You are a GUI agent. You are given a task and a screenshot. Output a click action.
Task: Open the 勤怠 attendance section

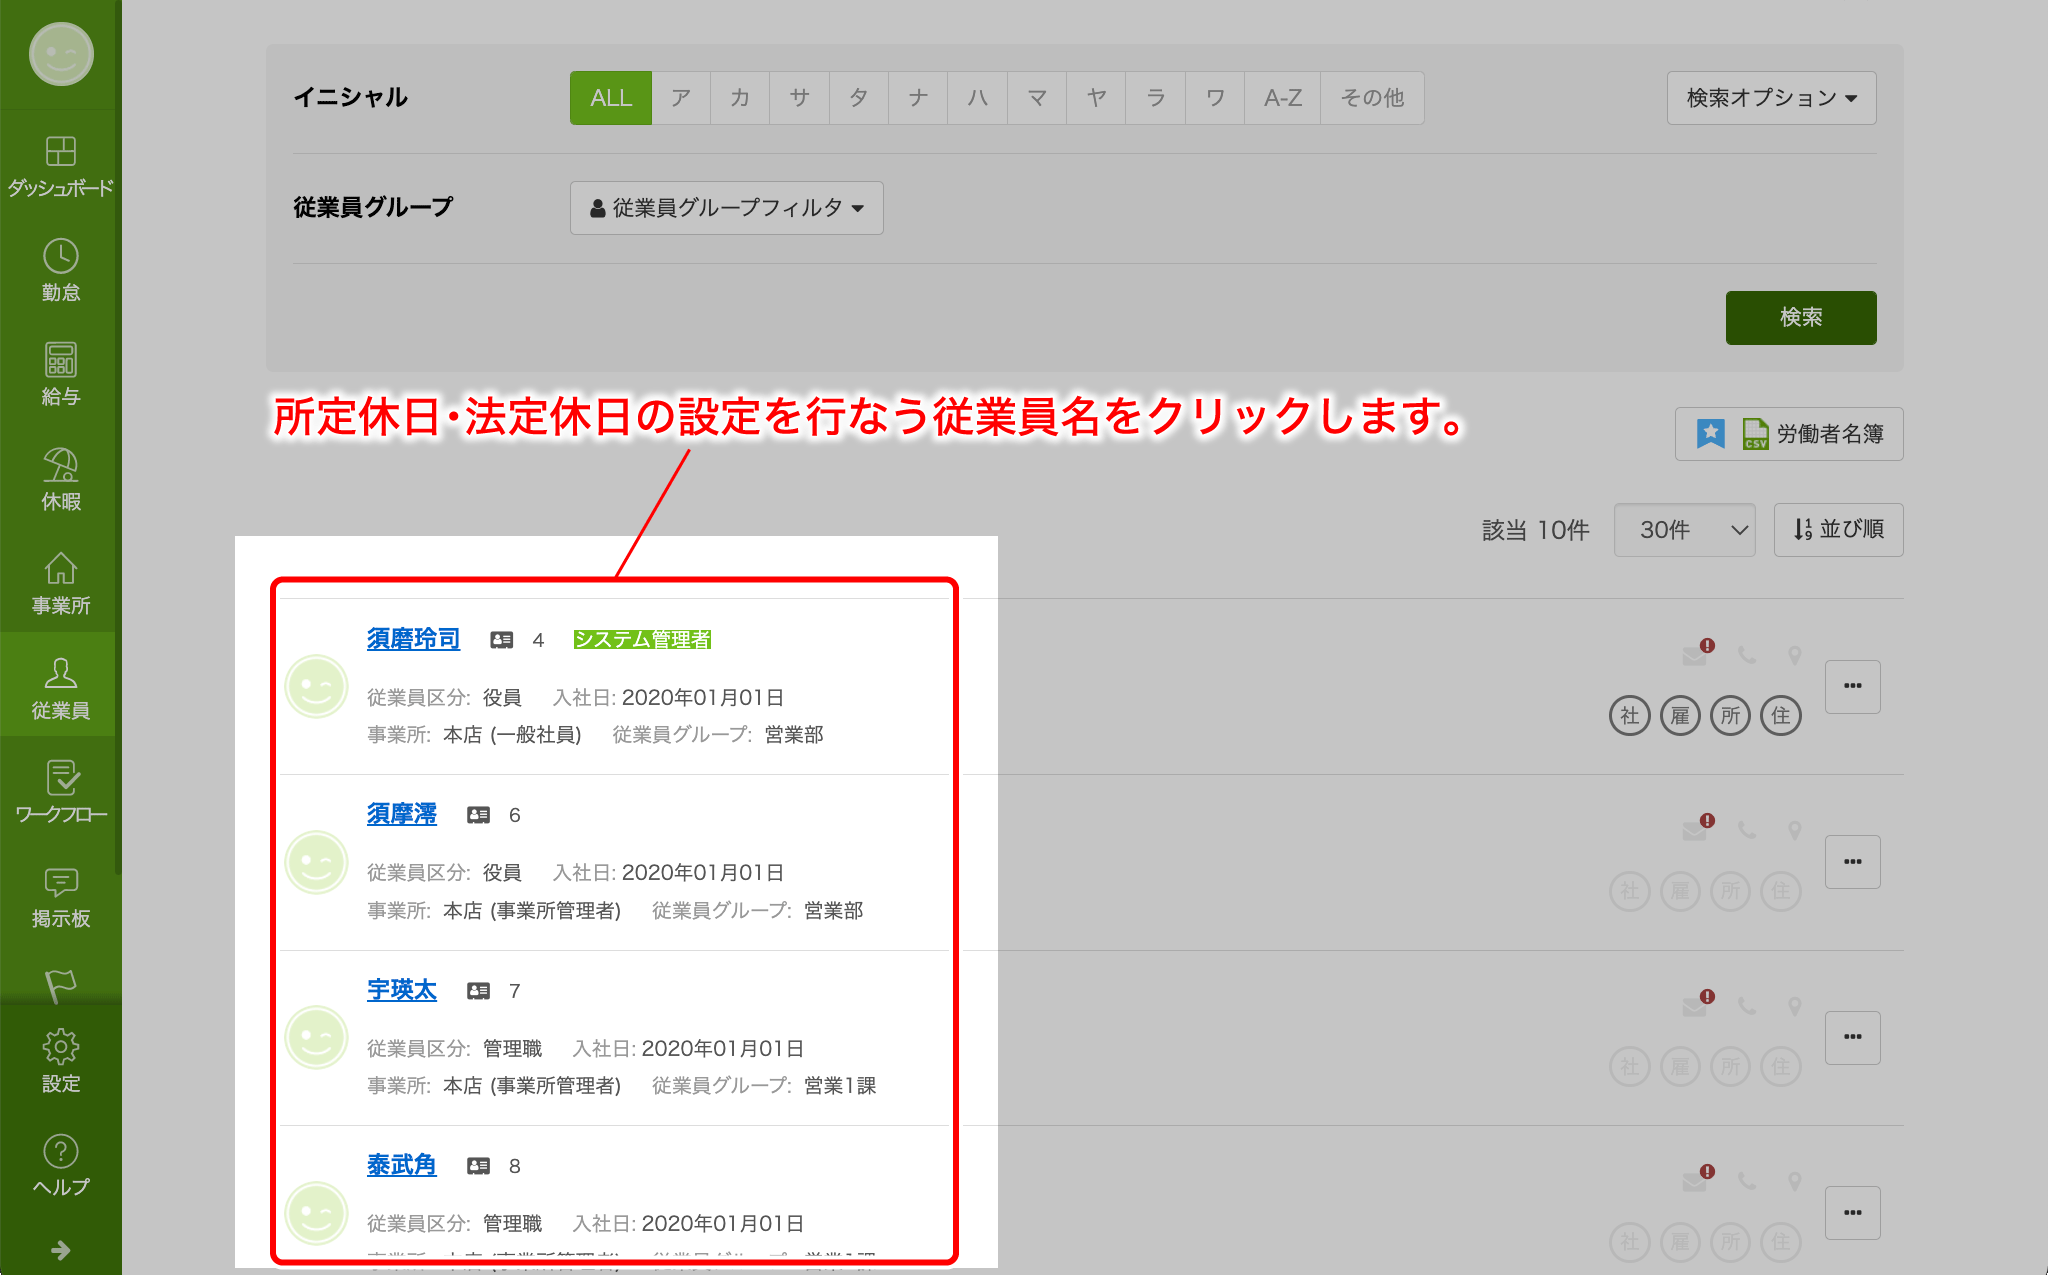60,270
